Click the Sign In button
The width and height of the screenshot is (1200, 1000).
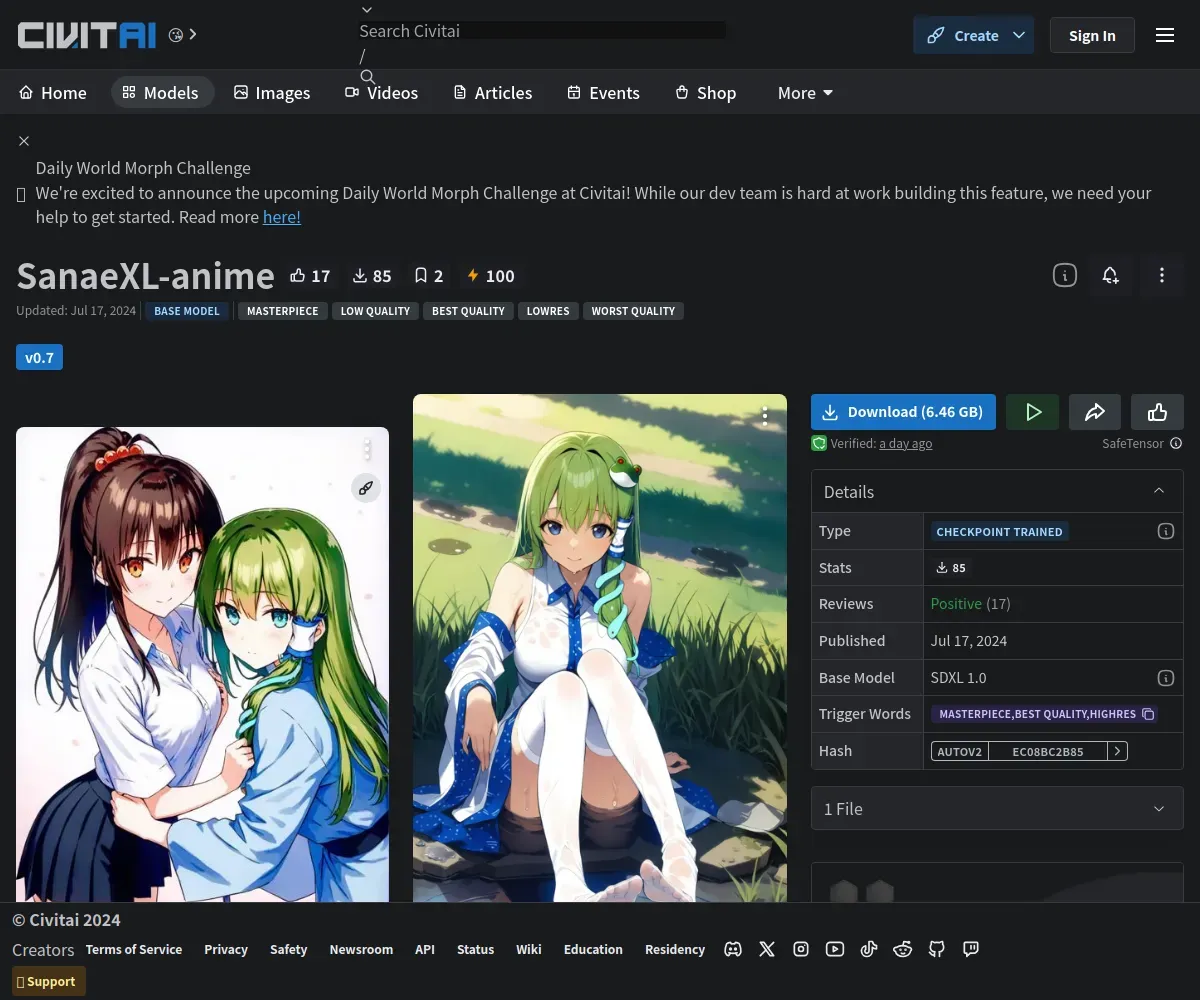click(1092, 35)
